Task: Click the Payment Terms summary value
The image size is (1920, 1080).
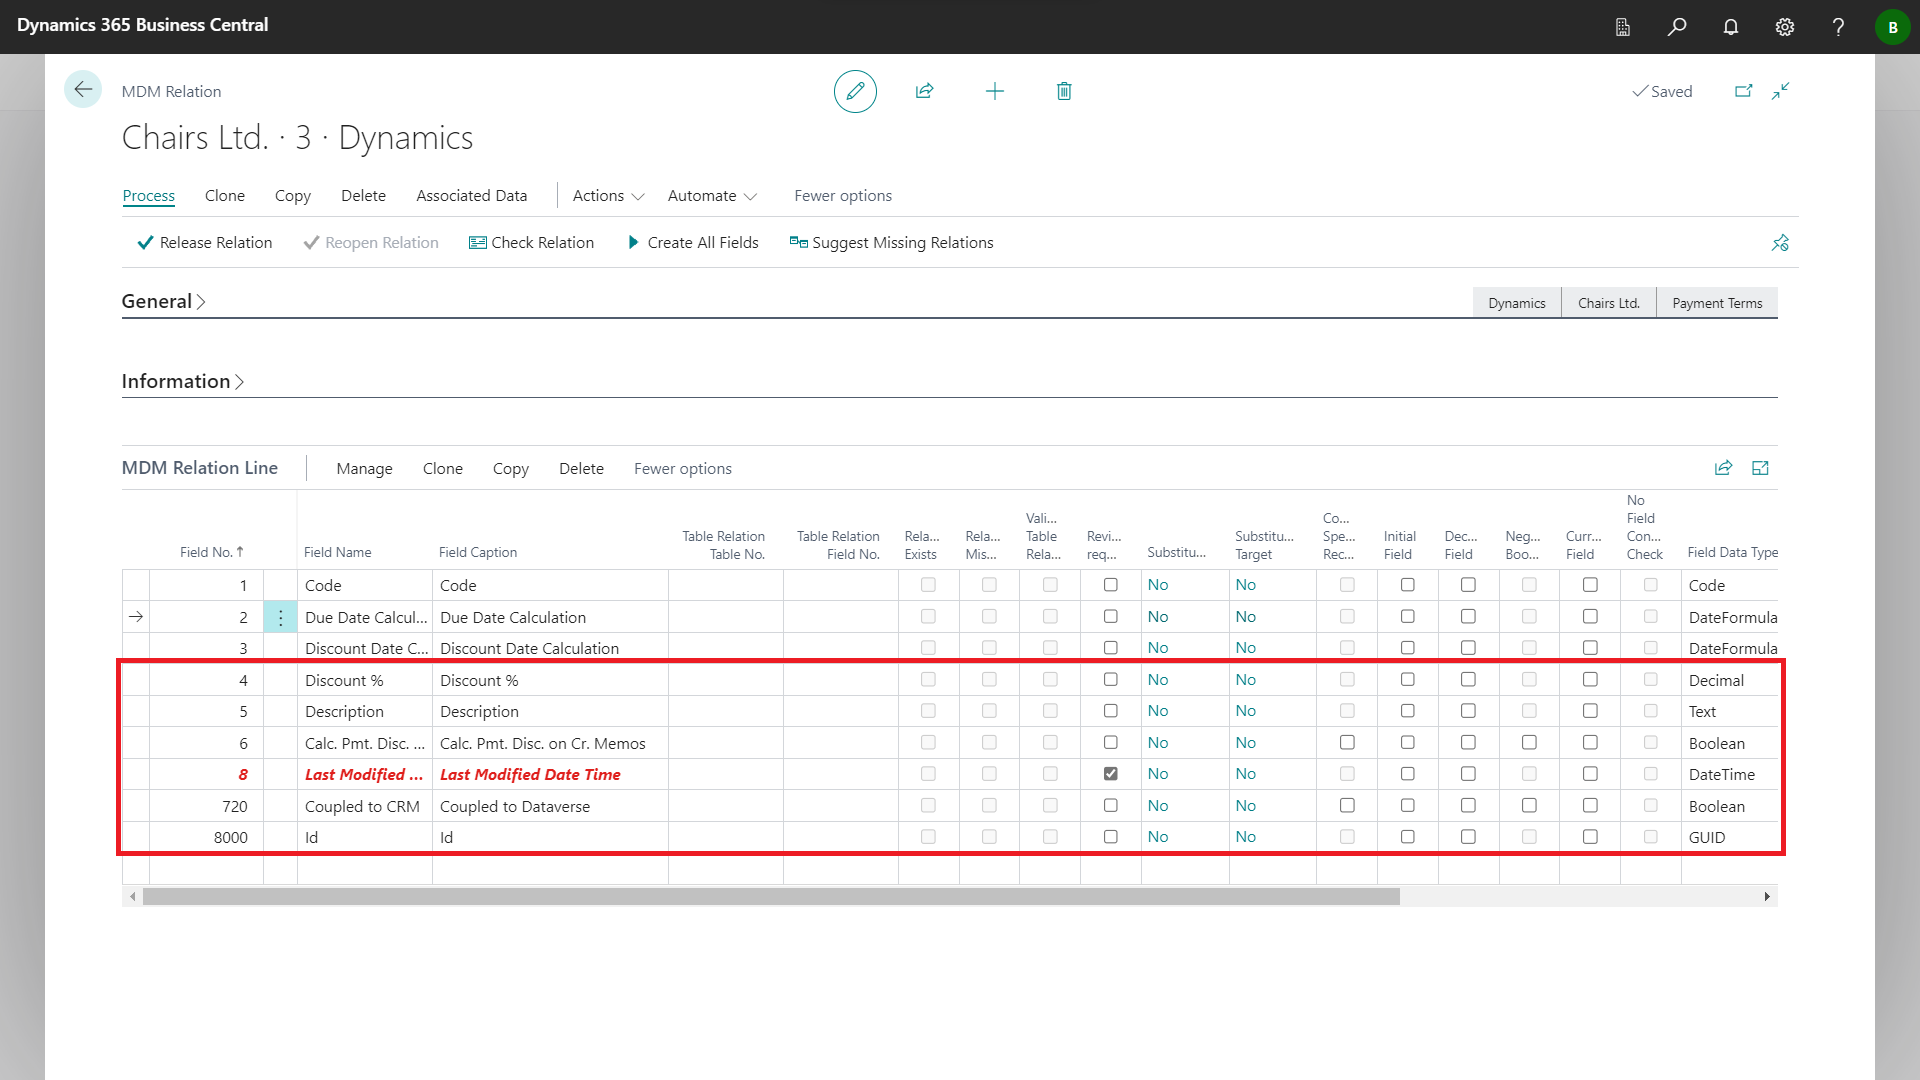Action: [1717, 303]
